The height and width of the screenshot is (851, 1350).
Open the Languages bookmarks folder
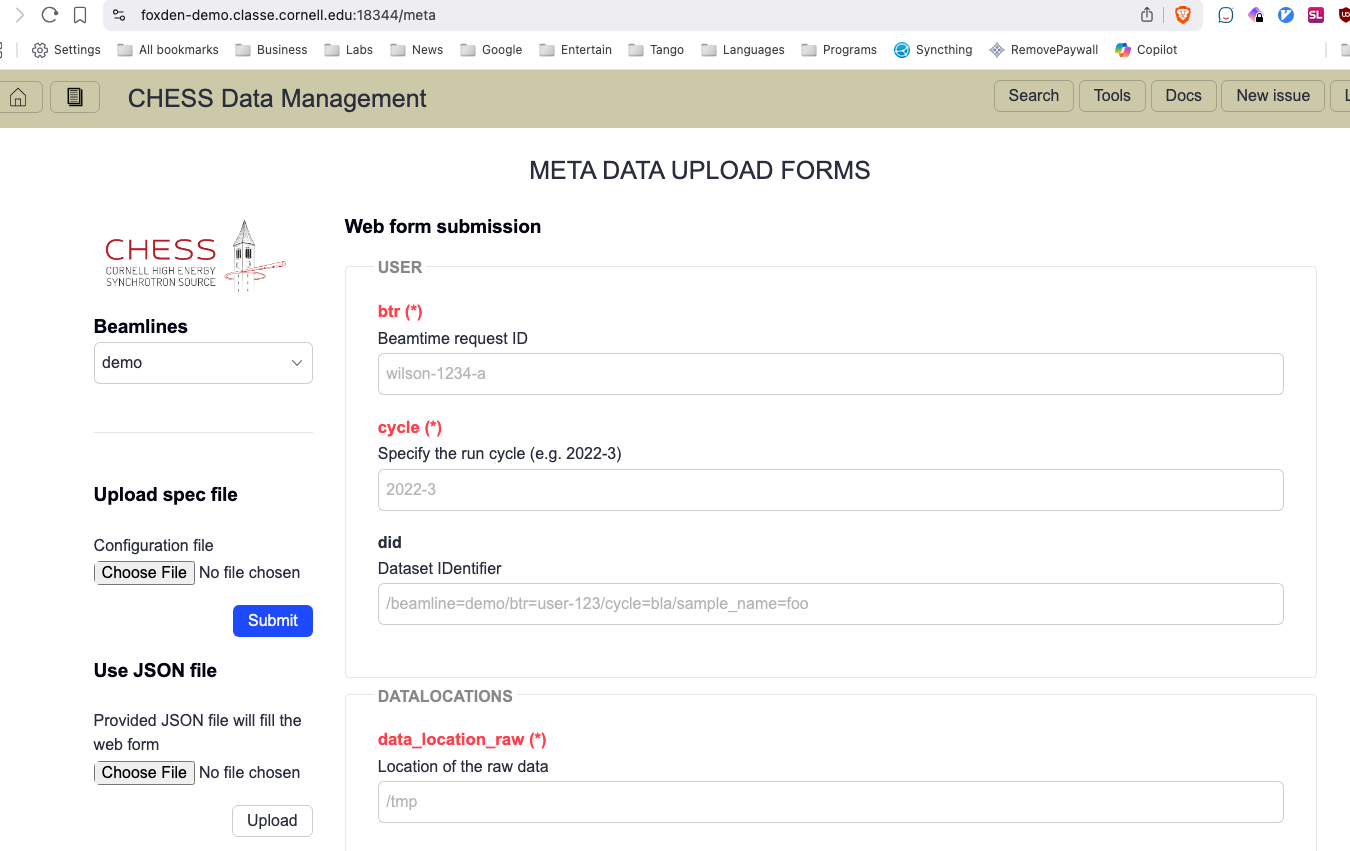(743, 50)
